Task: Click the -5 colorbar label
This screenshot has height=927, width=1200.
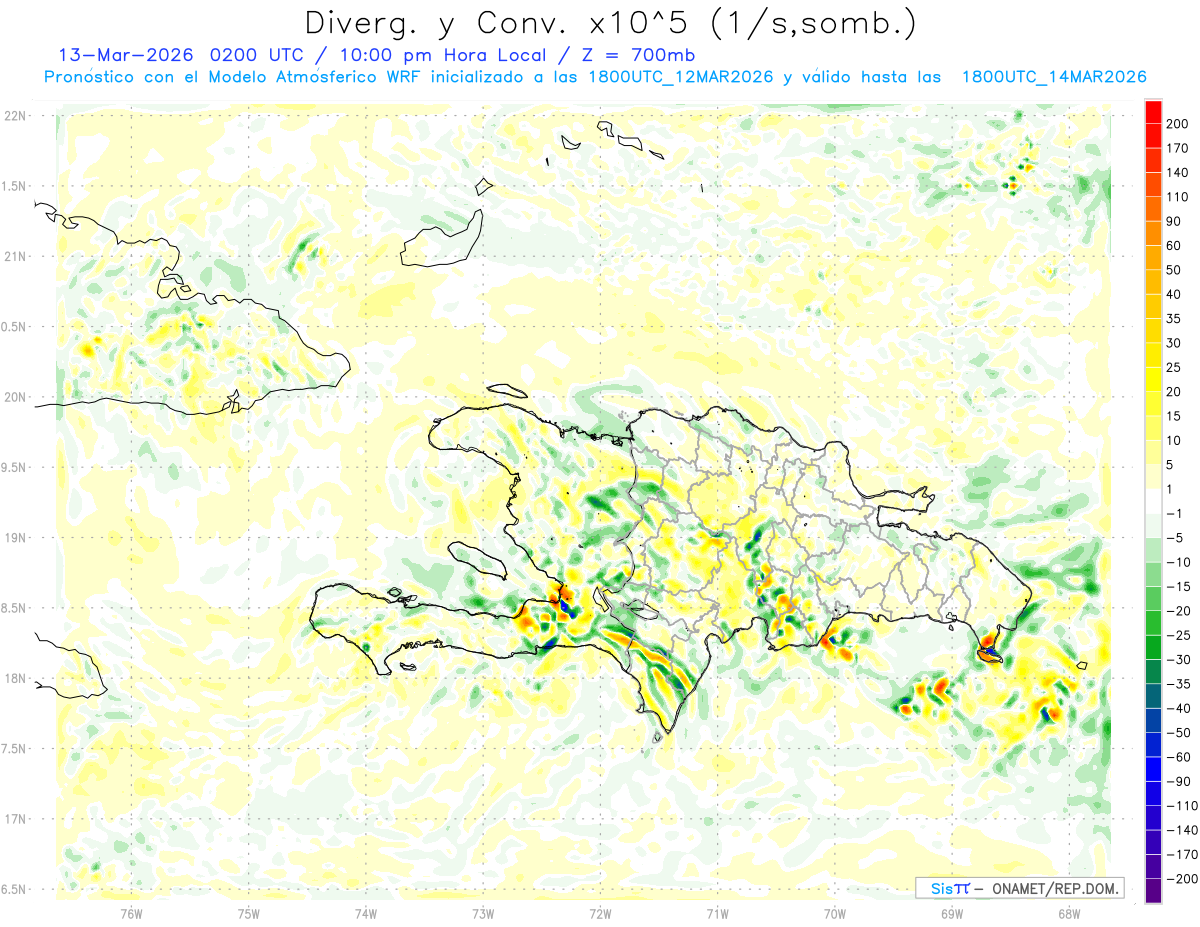Action: [1177, 538]
